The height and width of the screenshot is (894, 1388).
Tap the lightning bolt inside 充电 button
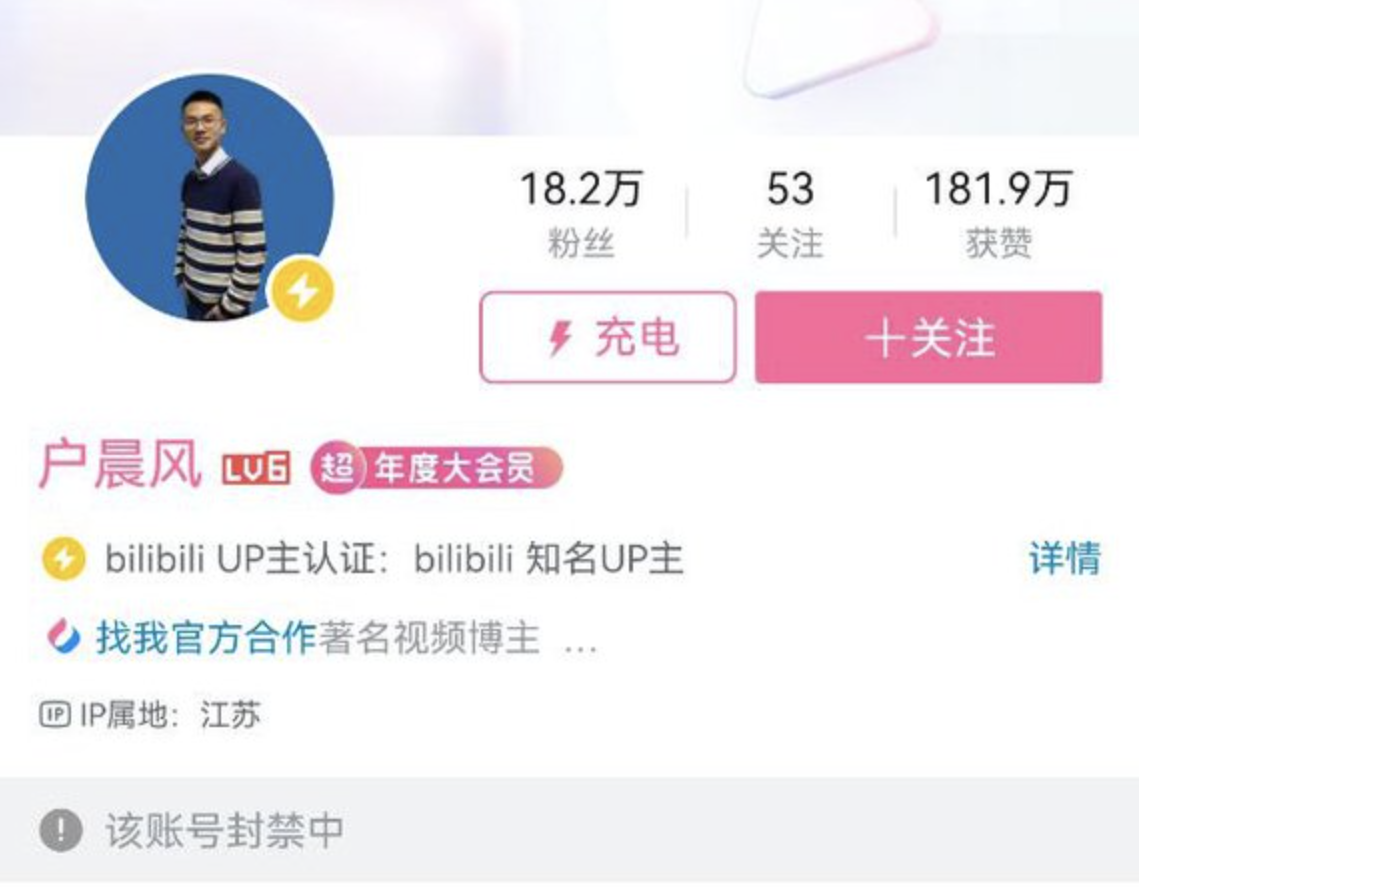561,338
